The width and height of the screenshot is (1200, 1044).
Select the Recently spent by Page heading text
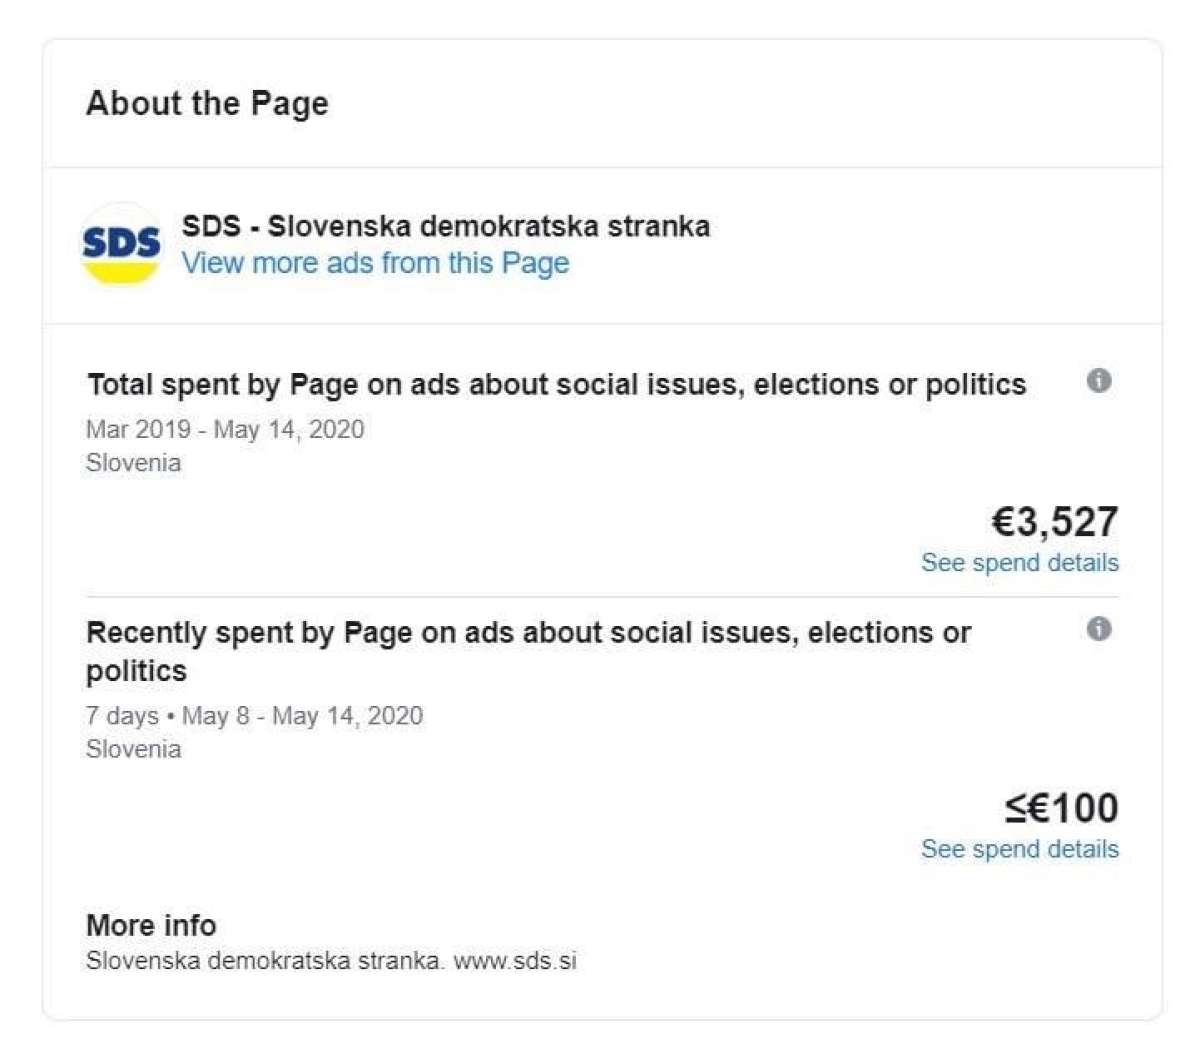[x=528, y=651]
